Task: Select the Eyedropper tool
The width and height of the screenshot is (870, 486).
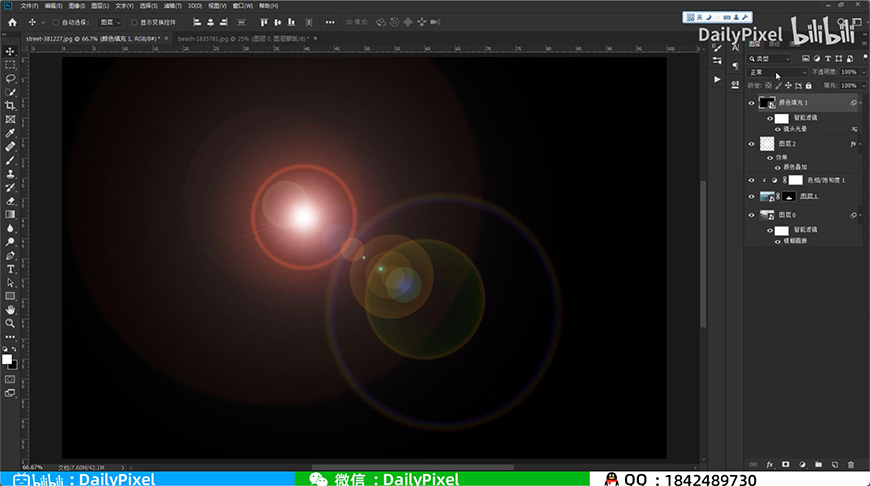Action: click(10, 132)
